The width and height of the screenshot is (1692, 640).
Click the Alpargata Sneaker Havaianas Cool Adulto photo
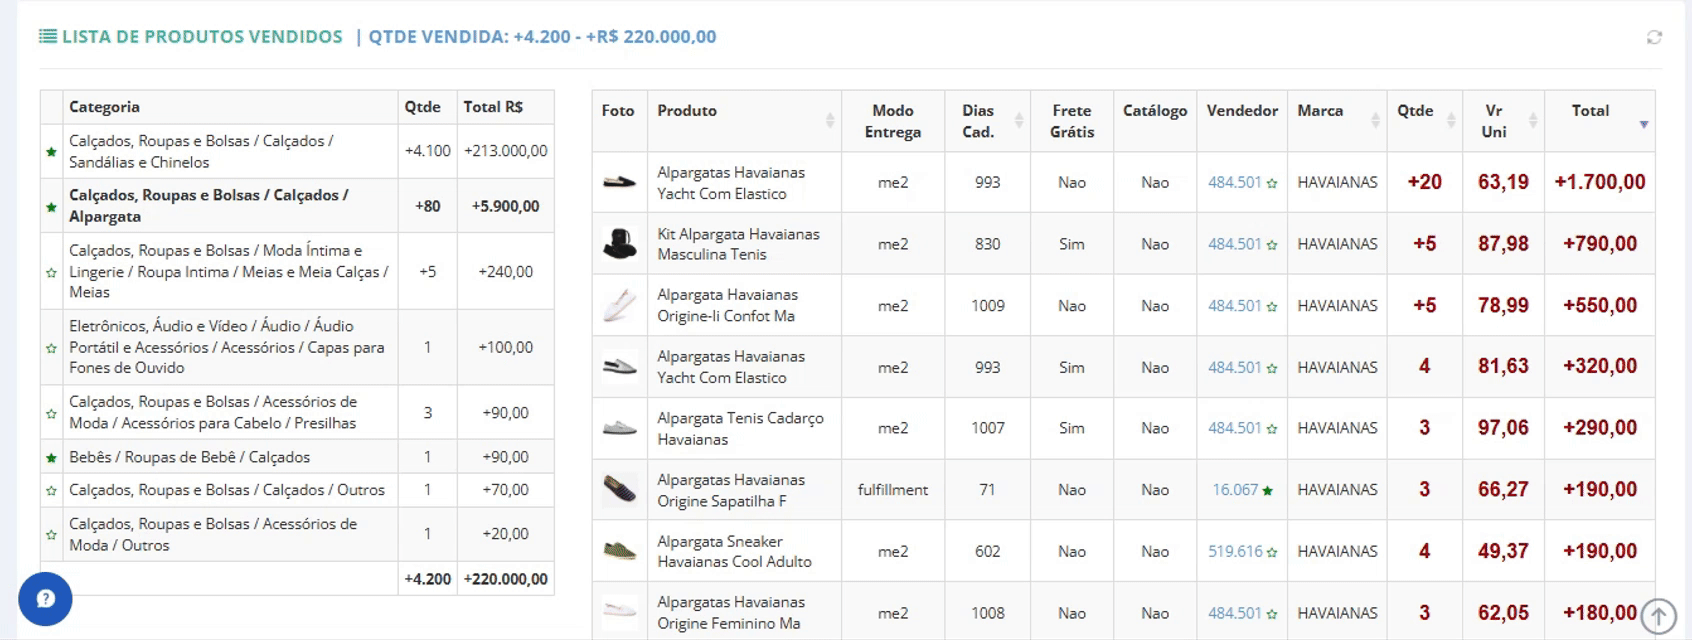pyautogui.click(x=620, y=551)
